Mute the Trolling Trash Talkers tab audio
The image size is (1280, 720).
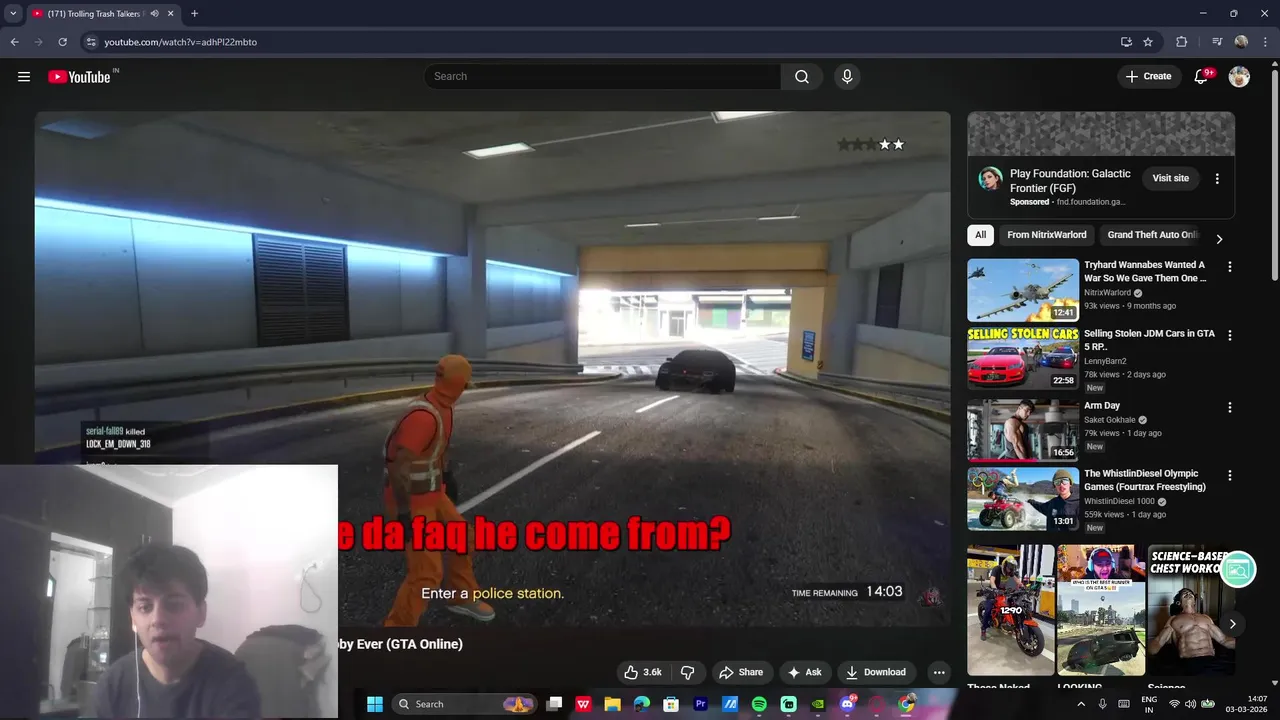[x=154, y=14]
